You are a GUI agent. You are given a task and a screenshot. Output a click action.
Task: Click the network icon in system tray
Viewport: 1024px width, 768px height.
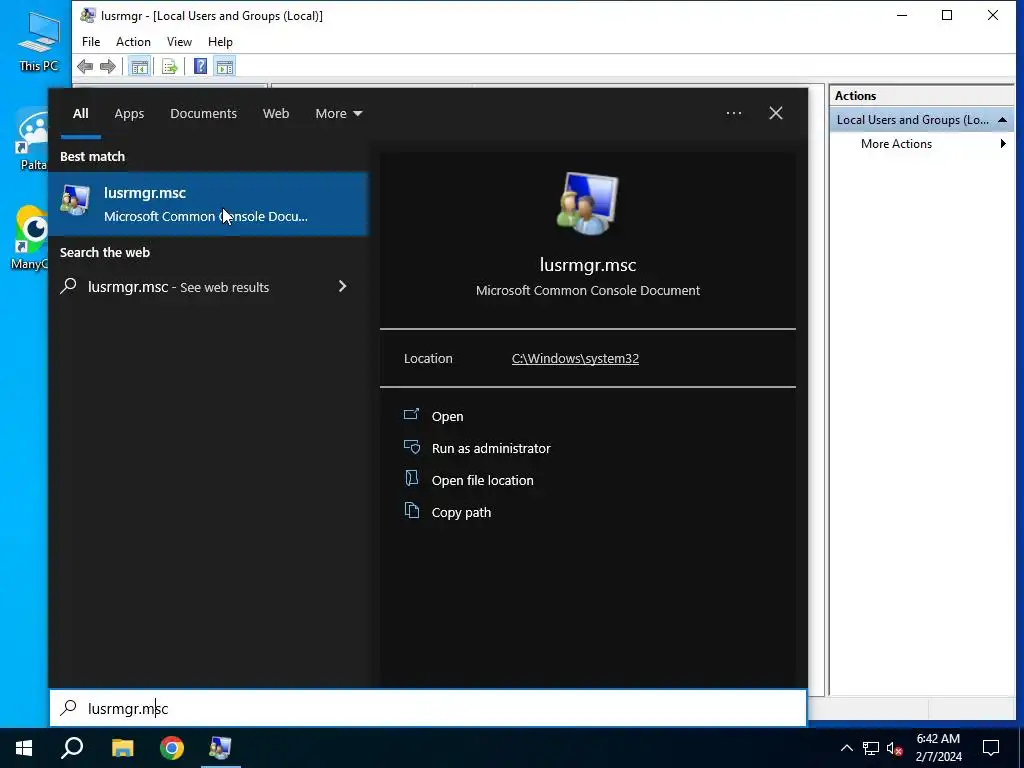pos(871,748)
